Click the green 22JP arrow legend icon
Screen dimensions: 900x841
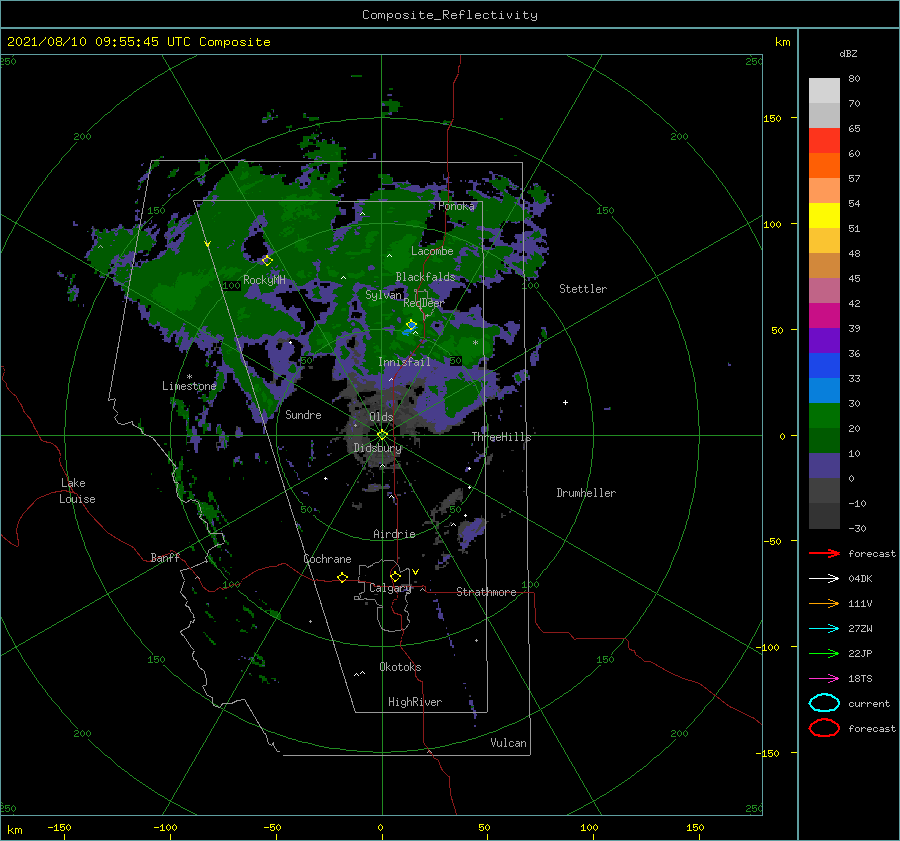pyautogui.click(x=824, y=653)
